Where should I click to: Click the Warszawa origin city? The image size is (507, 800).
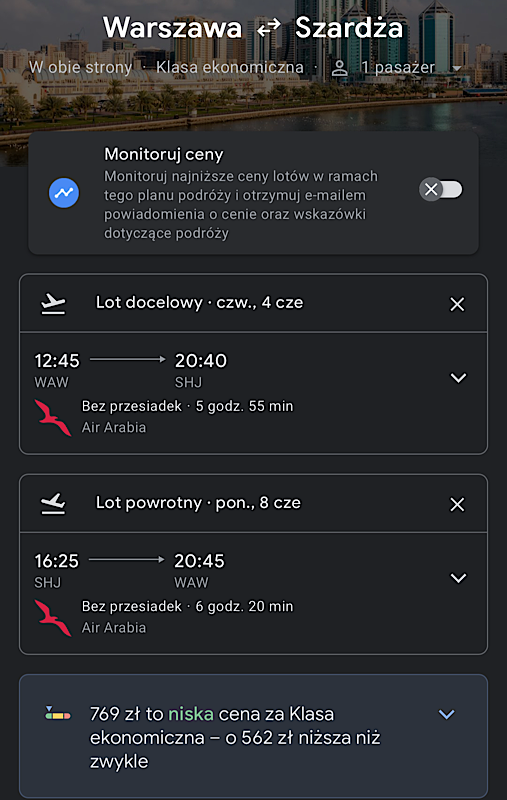pyautogui.click(x=172, y=28)
